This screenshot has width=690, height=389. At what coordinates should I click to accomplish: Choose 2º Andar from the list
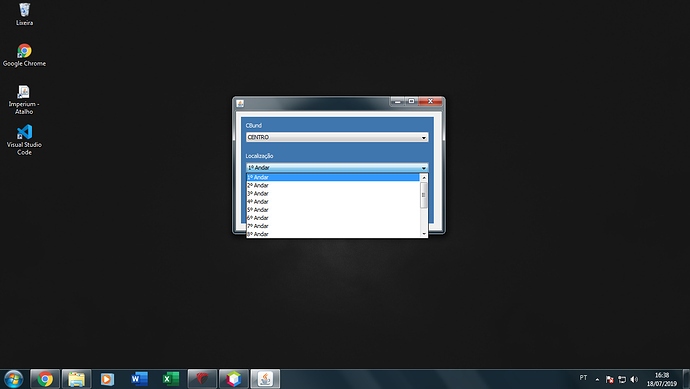(x=333, y=185)
